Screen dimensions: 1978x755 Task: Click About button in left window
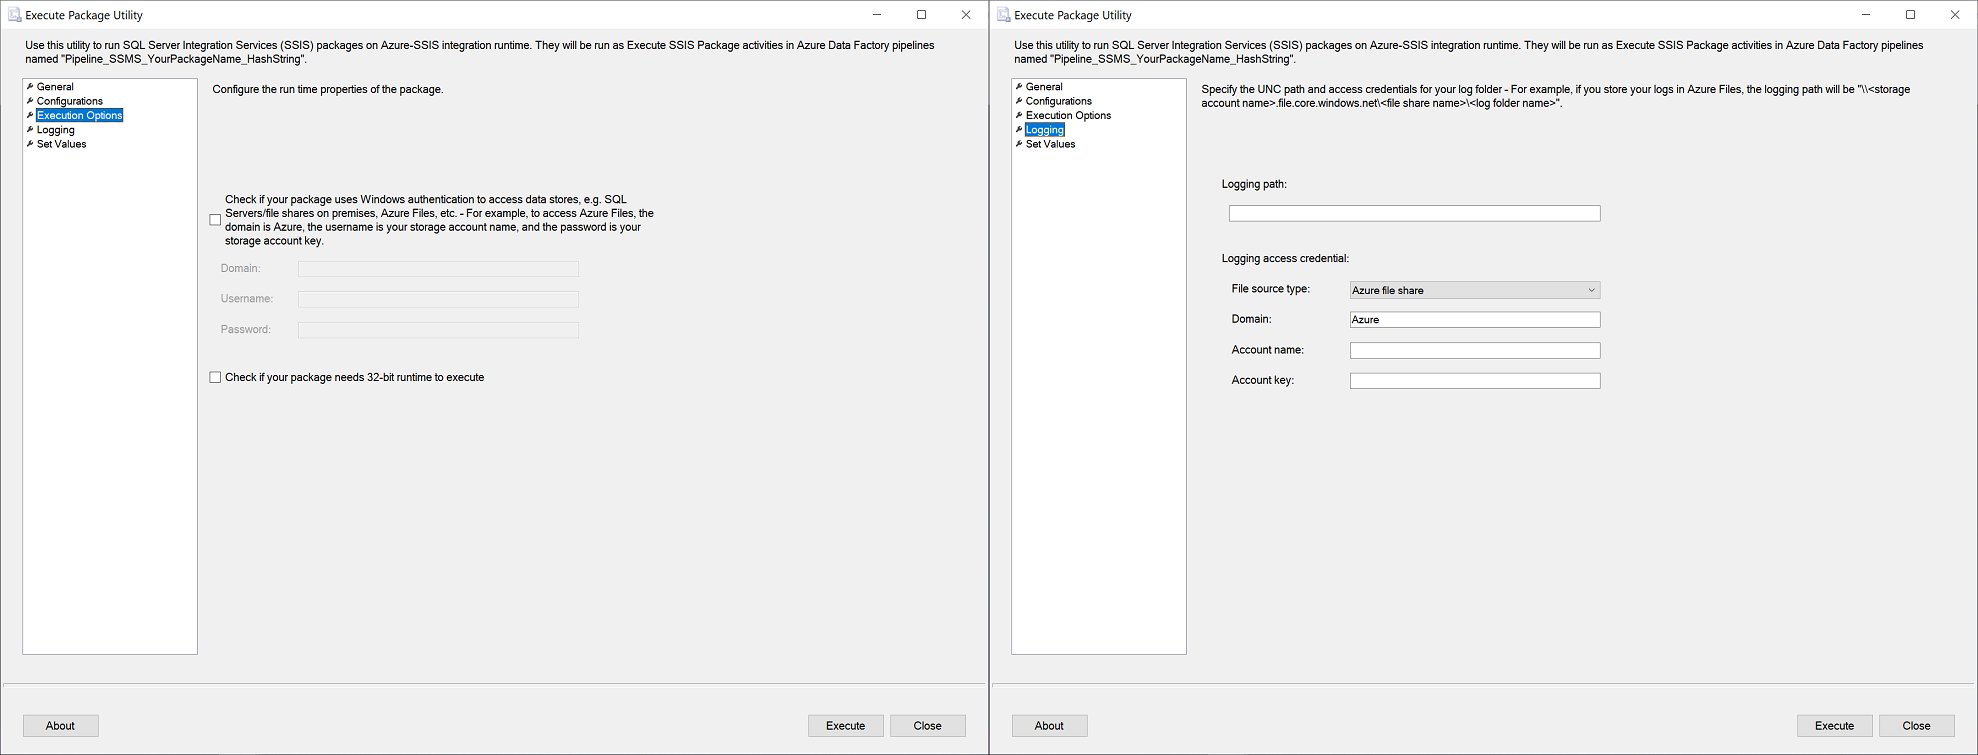pyautogui.click(x=60, y=726)
